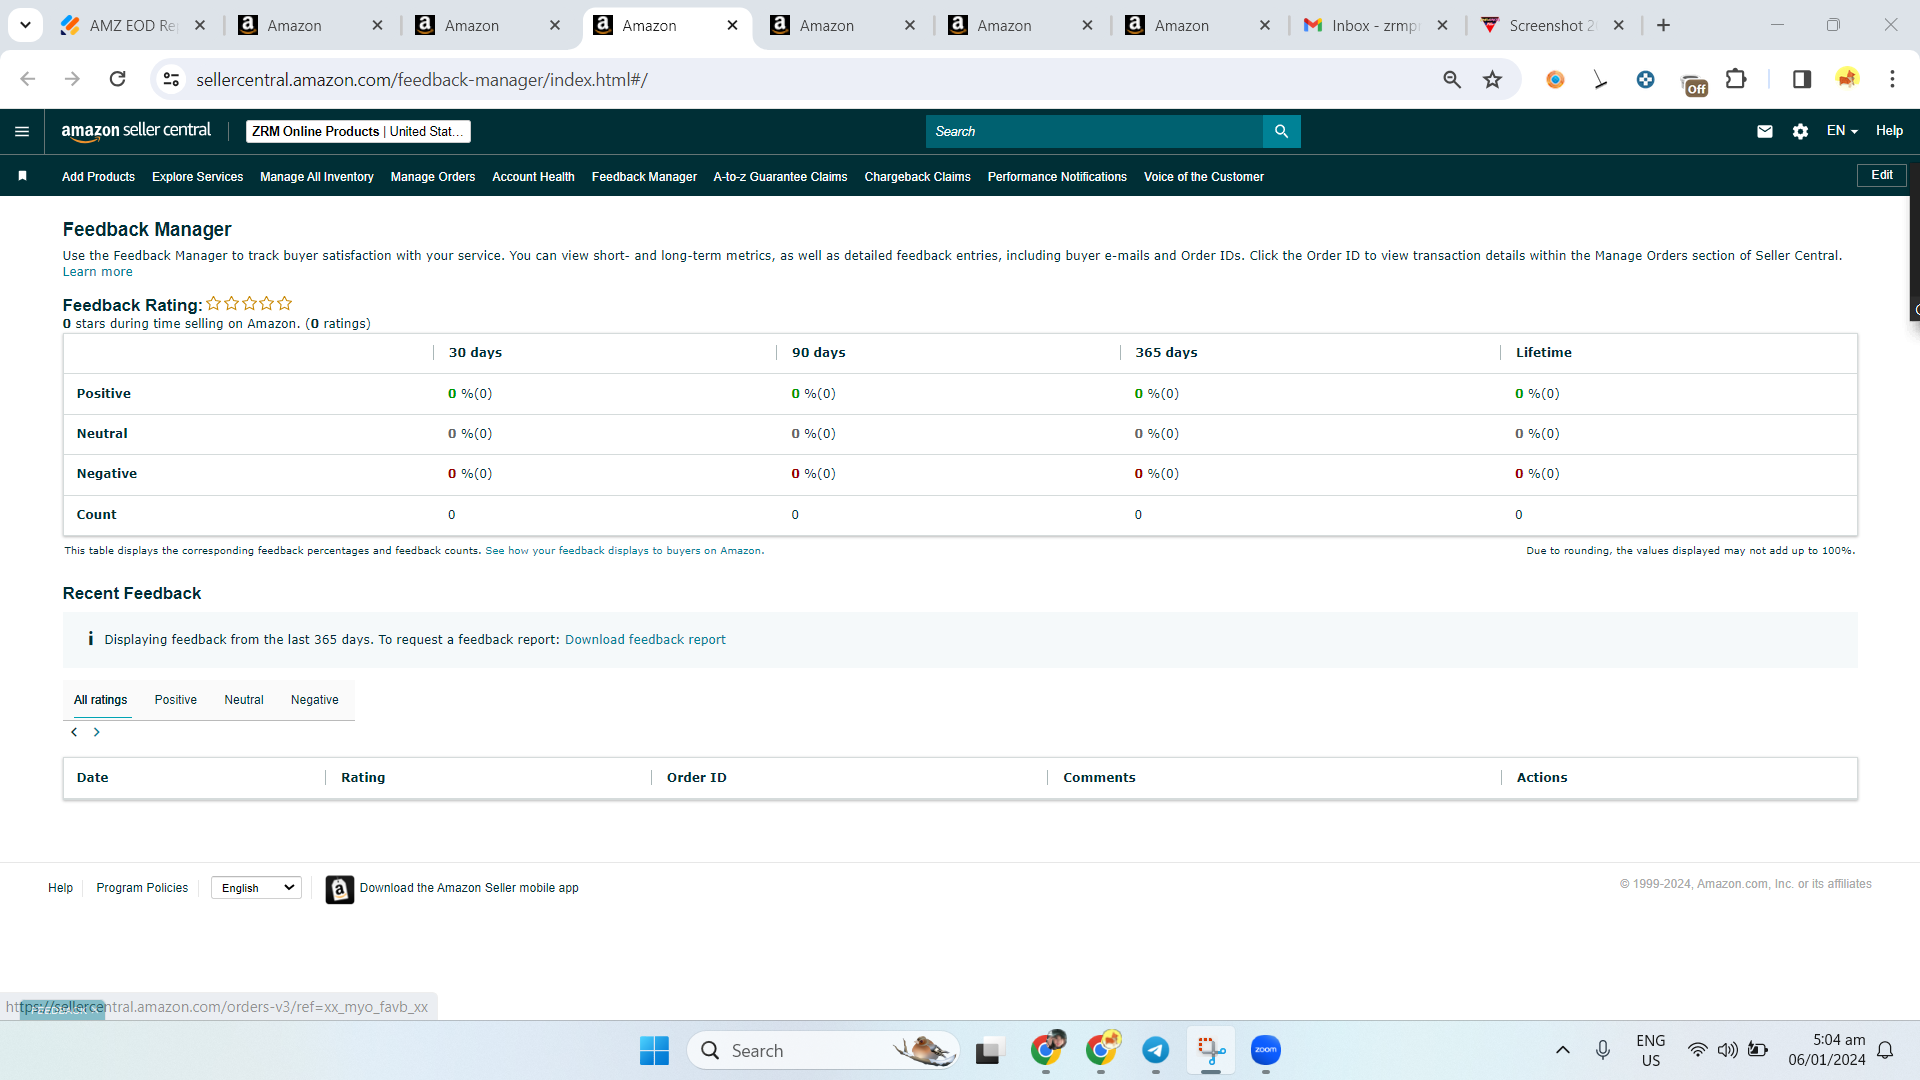Show hidden icons chevron in the system tray
The width and height of the screenshot is (1920, 1080).
[x=1562, y=1050]
